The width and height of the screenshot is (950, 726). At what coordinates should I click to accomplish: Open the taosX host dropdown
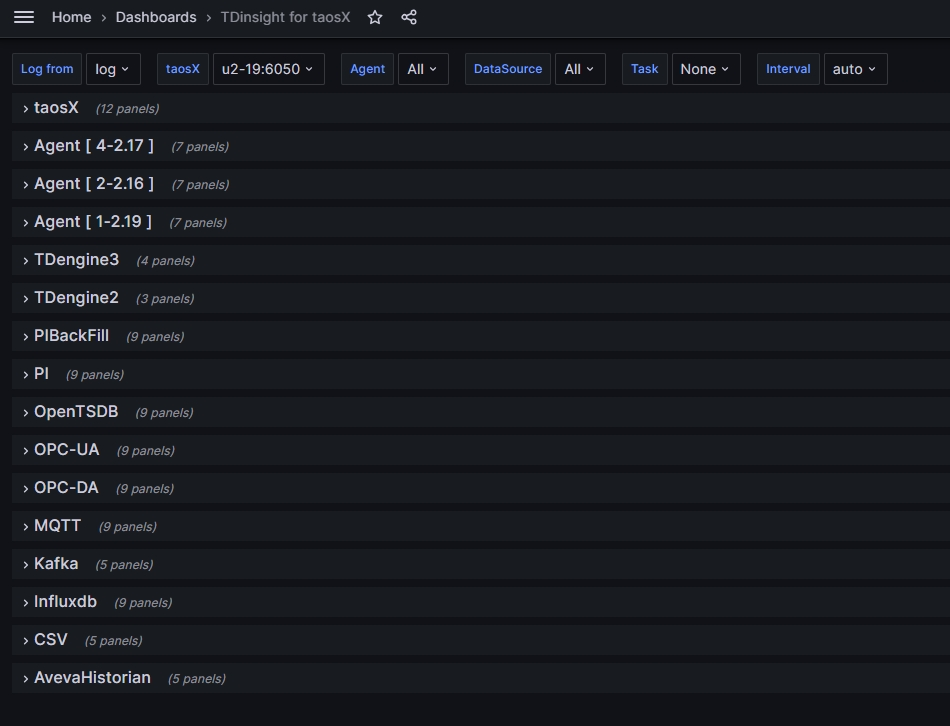(x=268, y=69)
